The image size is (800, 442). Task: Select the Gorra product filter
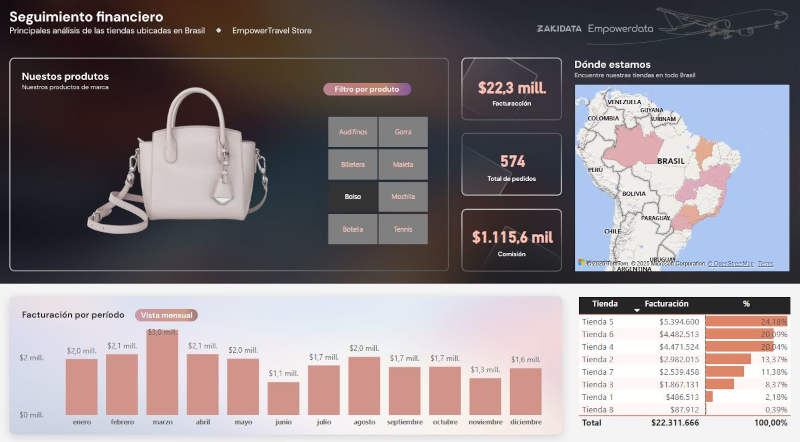coord(404,132)
